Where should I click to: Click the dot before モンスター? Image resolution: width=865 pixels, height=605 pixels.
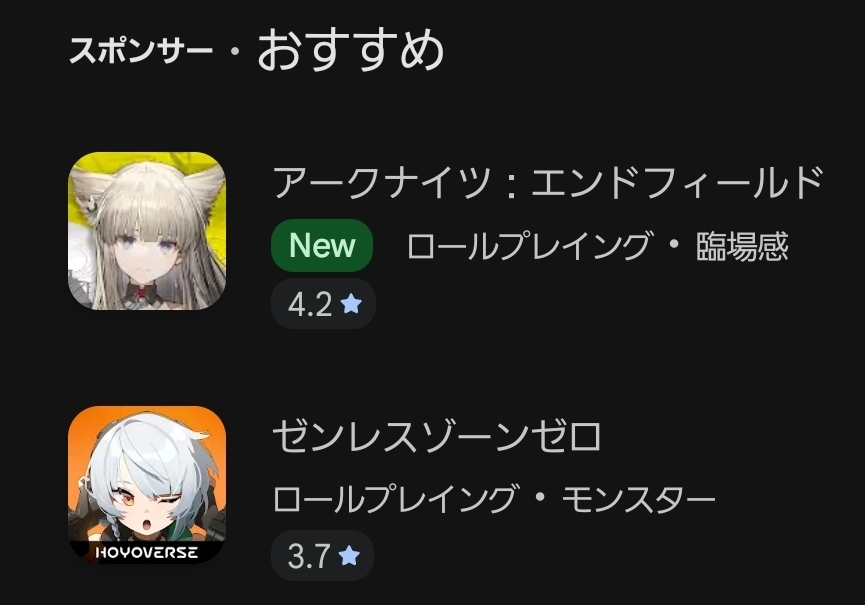[540, 497]
